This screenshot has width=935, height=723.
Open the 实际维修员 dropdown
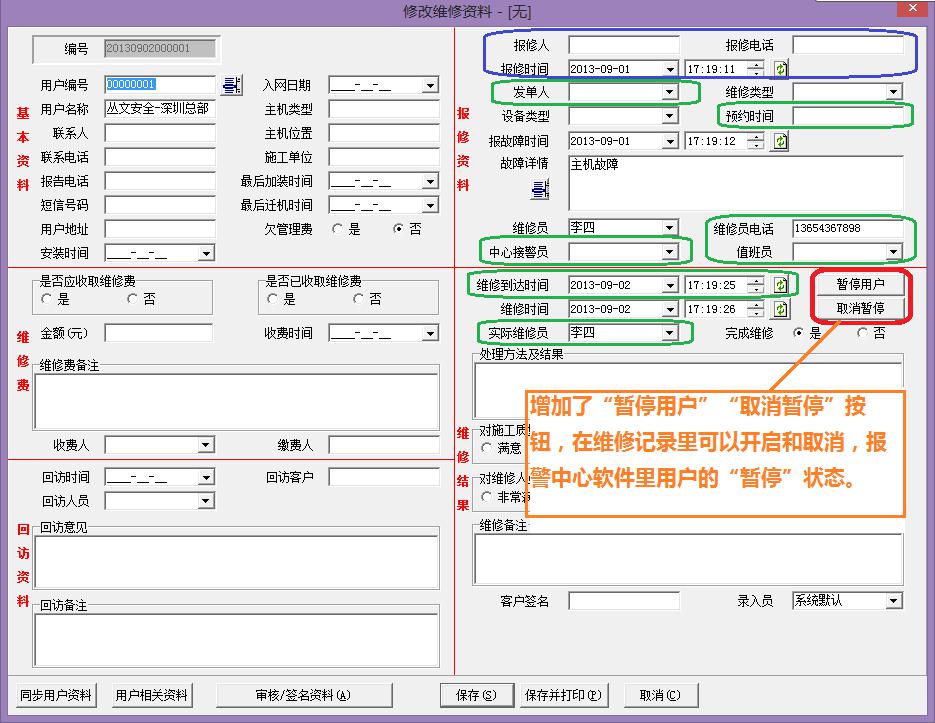point(667,330)
